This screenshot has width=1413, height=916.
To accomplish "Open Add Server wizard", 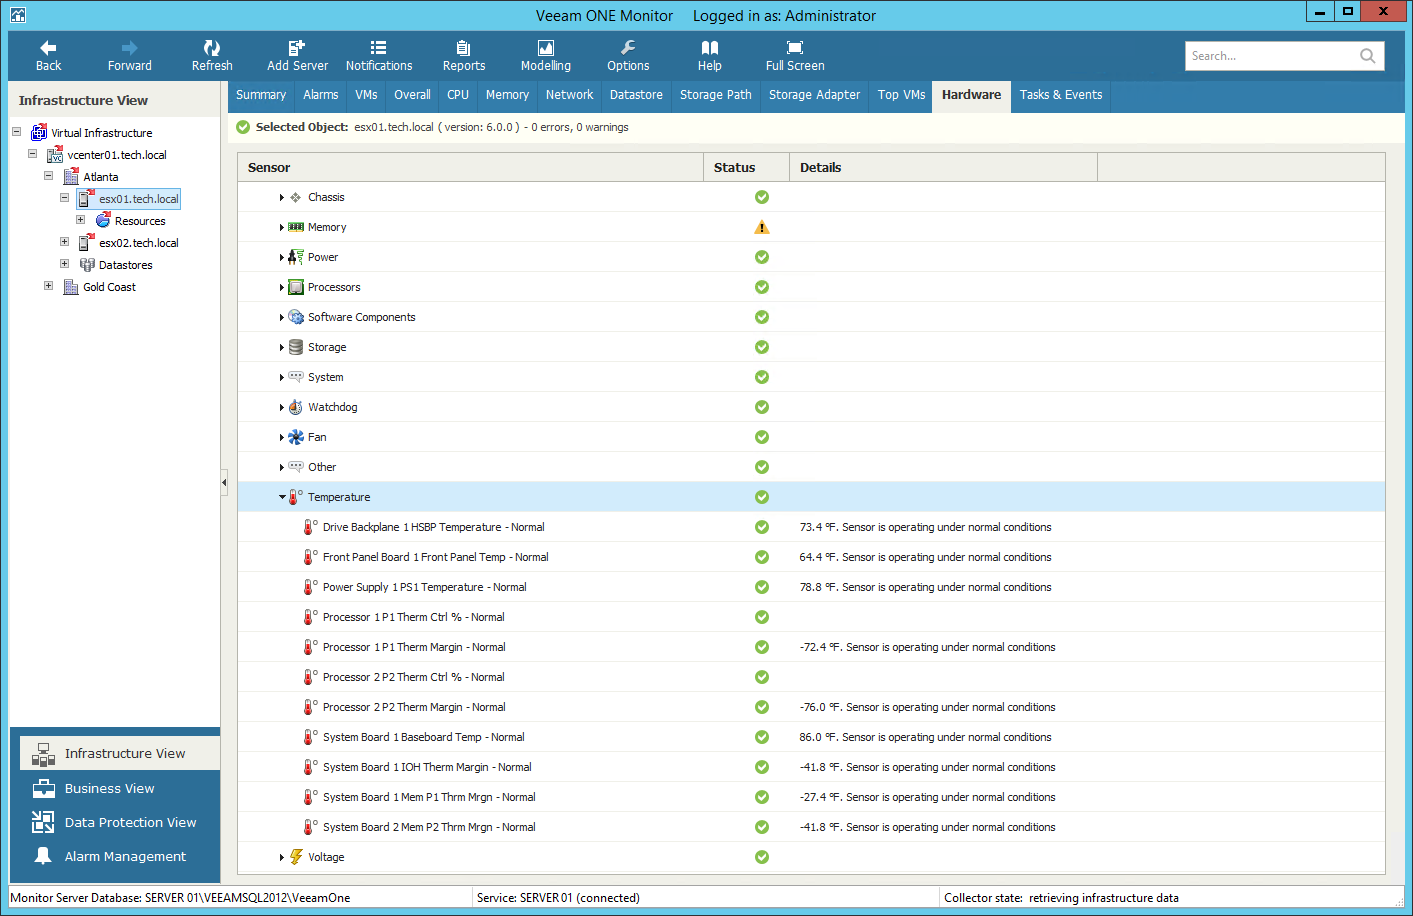I will 297,56.
